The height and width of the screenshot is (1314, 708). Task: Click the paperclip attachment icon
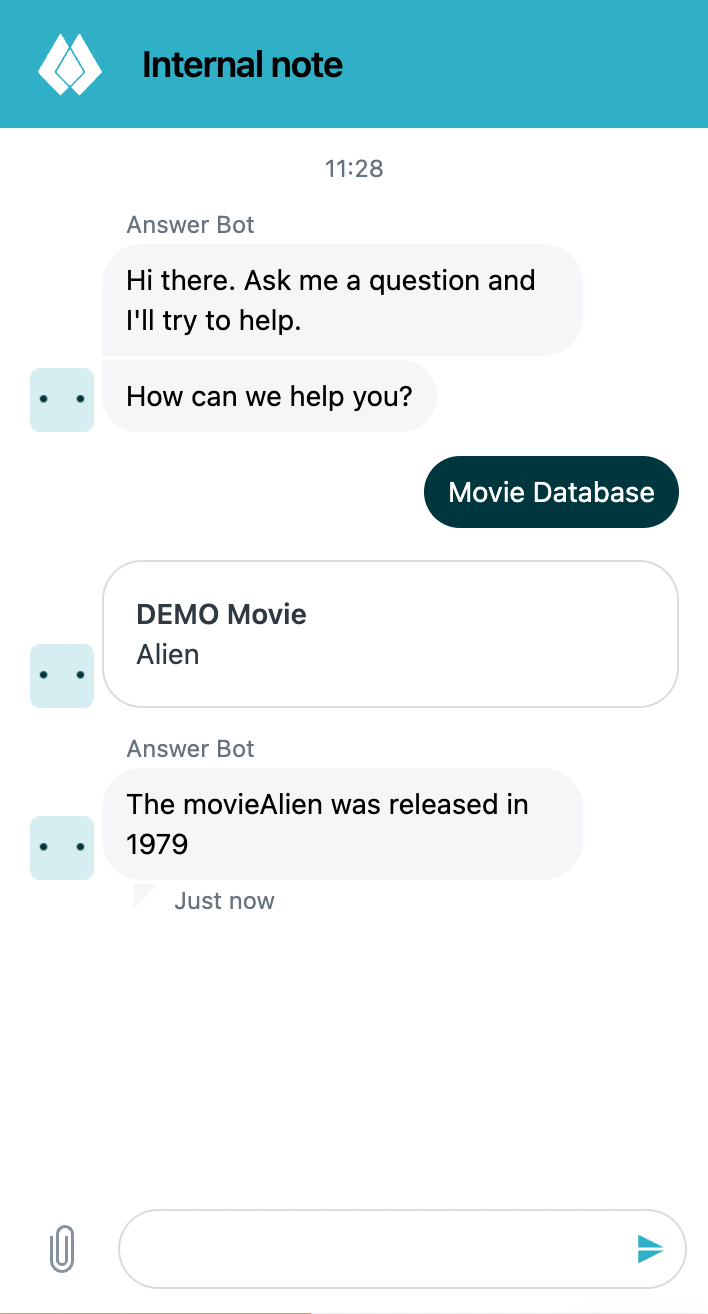point(62,1249)
